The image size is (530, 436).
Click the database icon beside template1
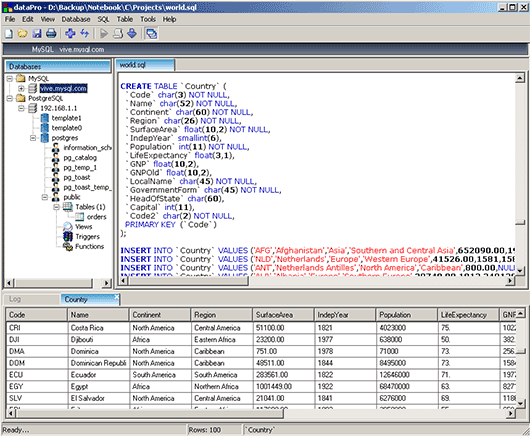(44, 118)
